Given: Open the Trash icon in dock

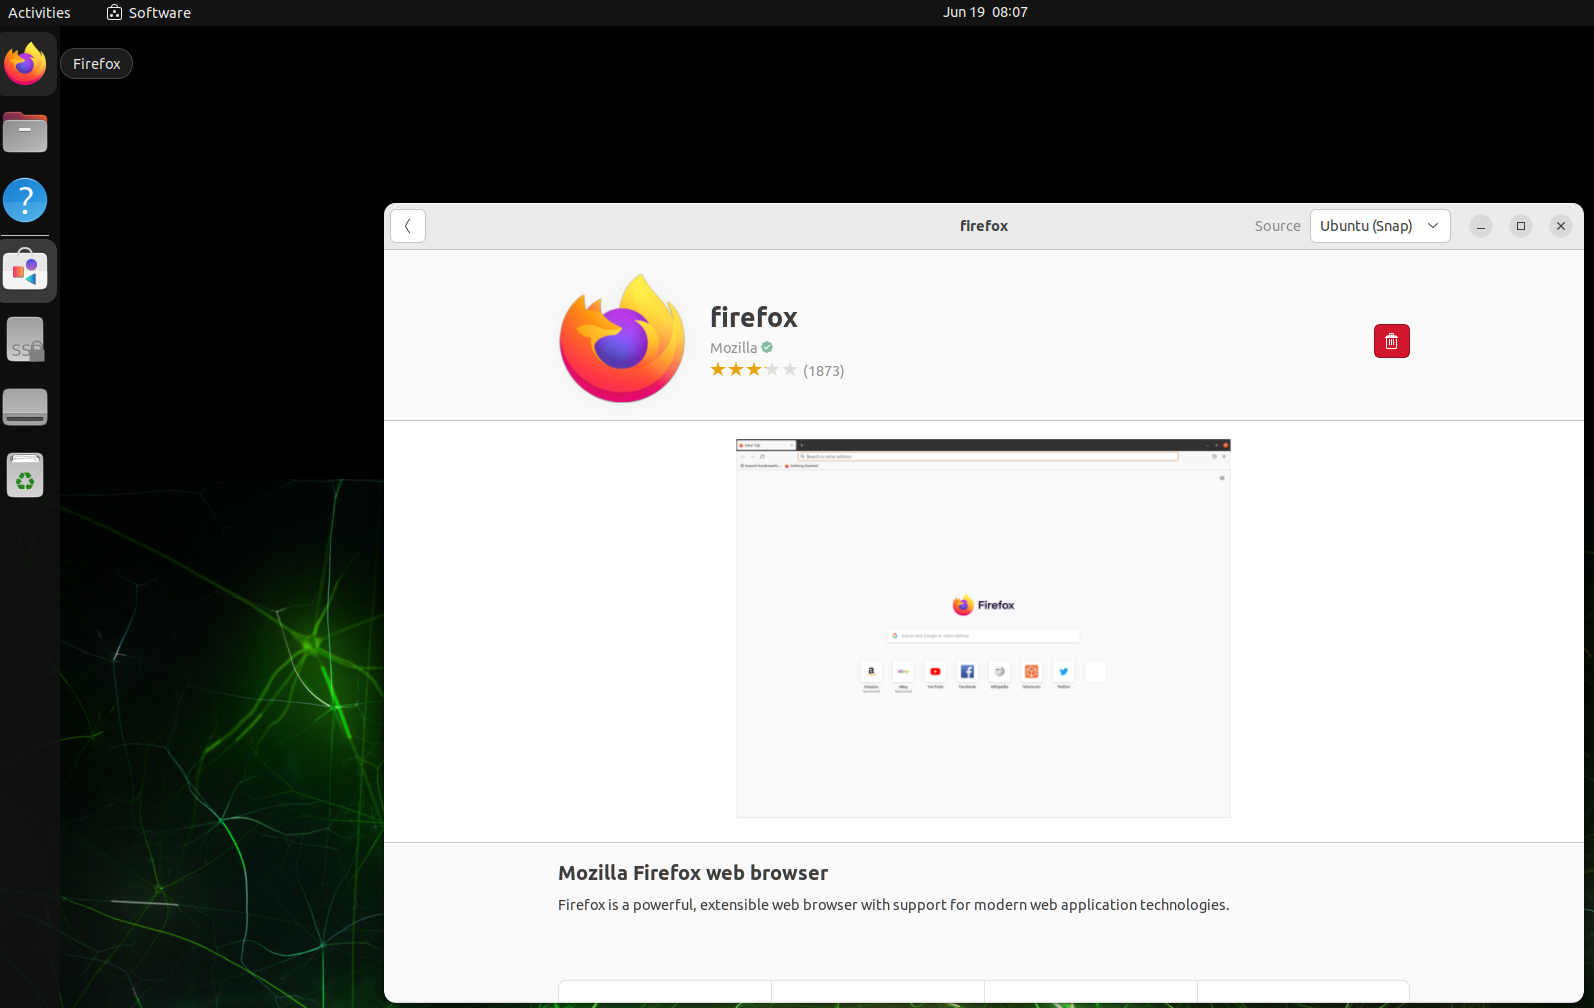Looking at the screenshot, I should (25, 475).
